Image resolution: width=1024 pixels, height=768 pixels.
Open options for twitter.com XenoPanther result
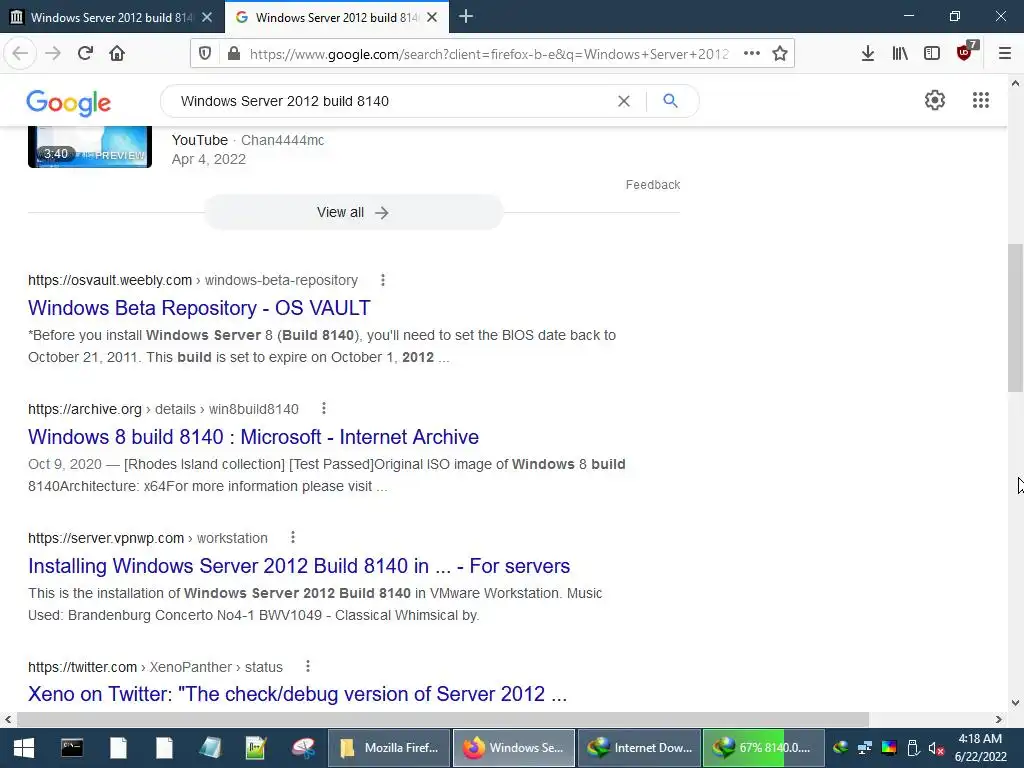coord(308,666)
